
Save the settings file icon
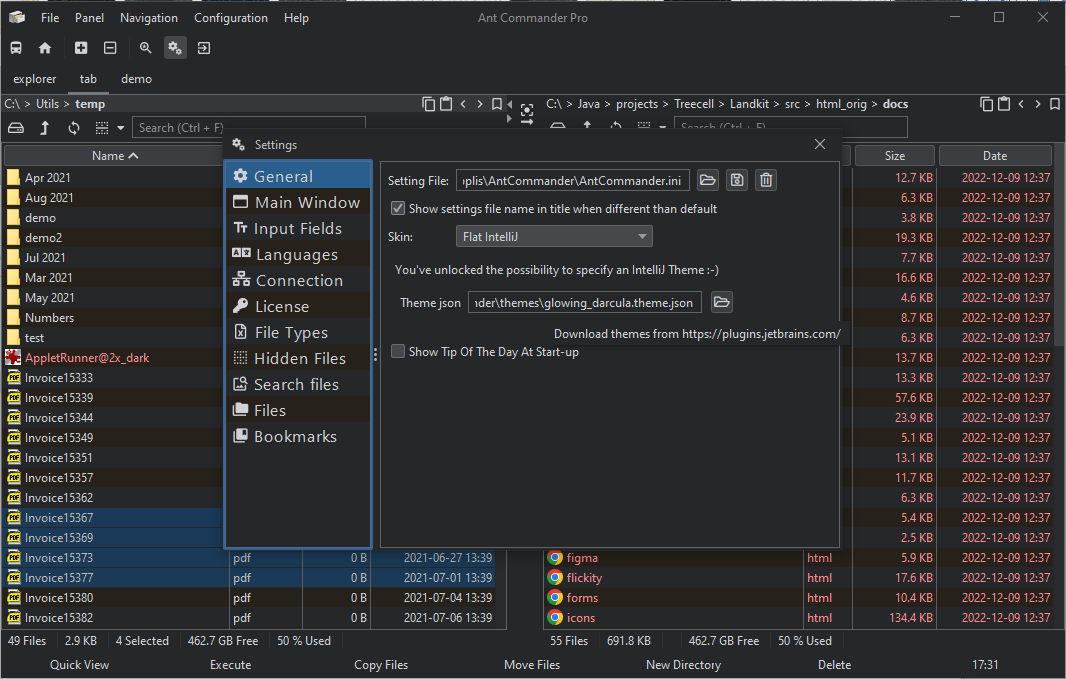(x=737, y=180)
